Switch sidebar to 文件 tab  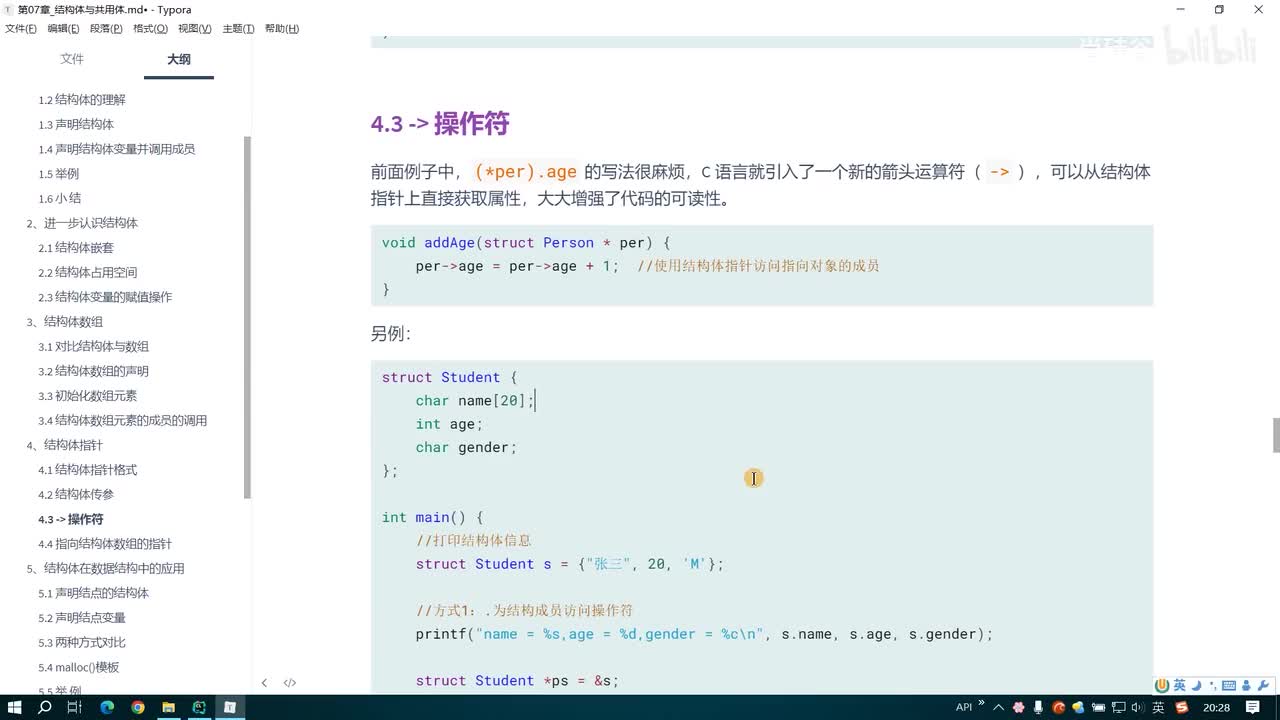(x=72, y=59)
